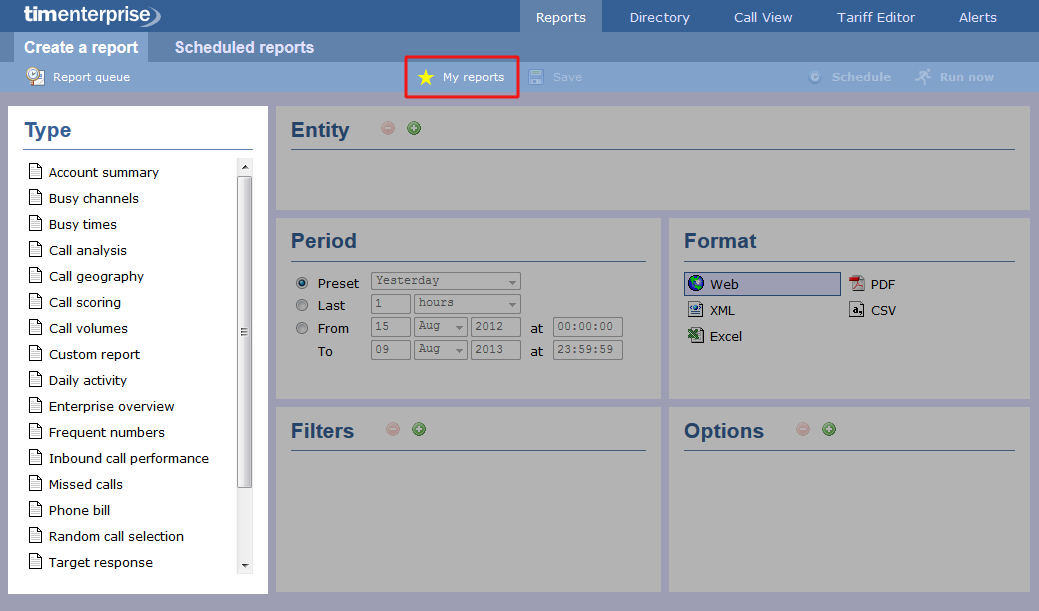The width and height of the screenshot is (1039, 611).
Task: Click the green plus icon beside Entity
Action: [413, 128]
